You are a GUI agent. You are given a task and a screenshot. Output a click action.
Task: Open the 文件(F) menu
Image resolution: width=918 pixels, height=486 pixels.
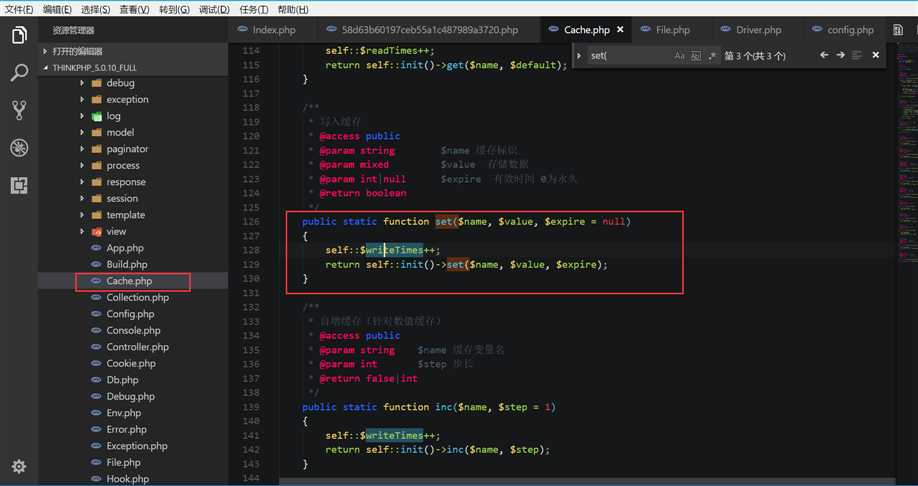[19, 9]
